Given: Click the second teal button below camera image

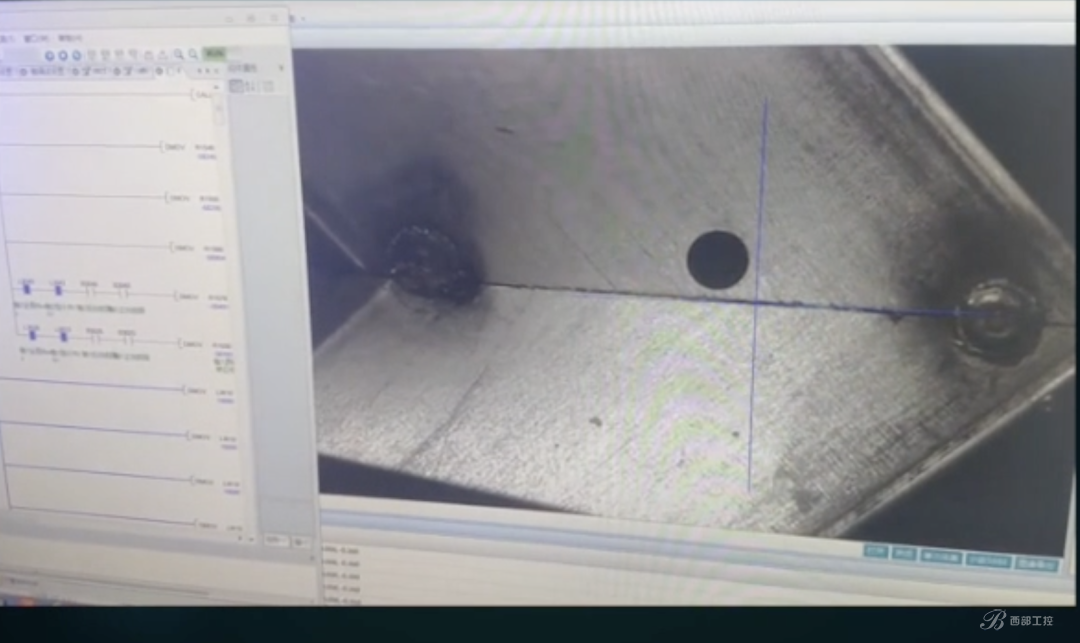Looking at the screenshot, I should pyautogui.click(x=904, y=554).
